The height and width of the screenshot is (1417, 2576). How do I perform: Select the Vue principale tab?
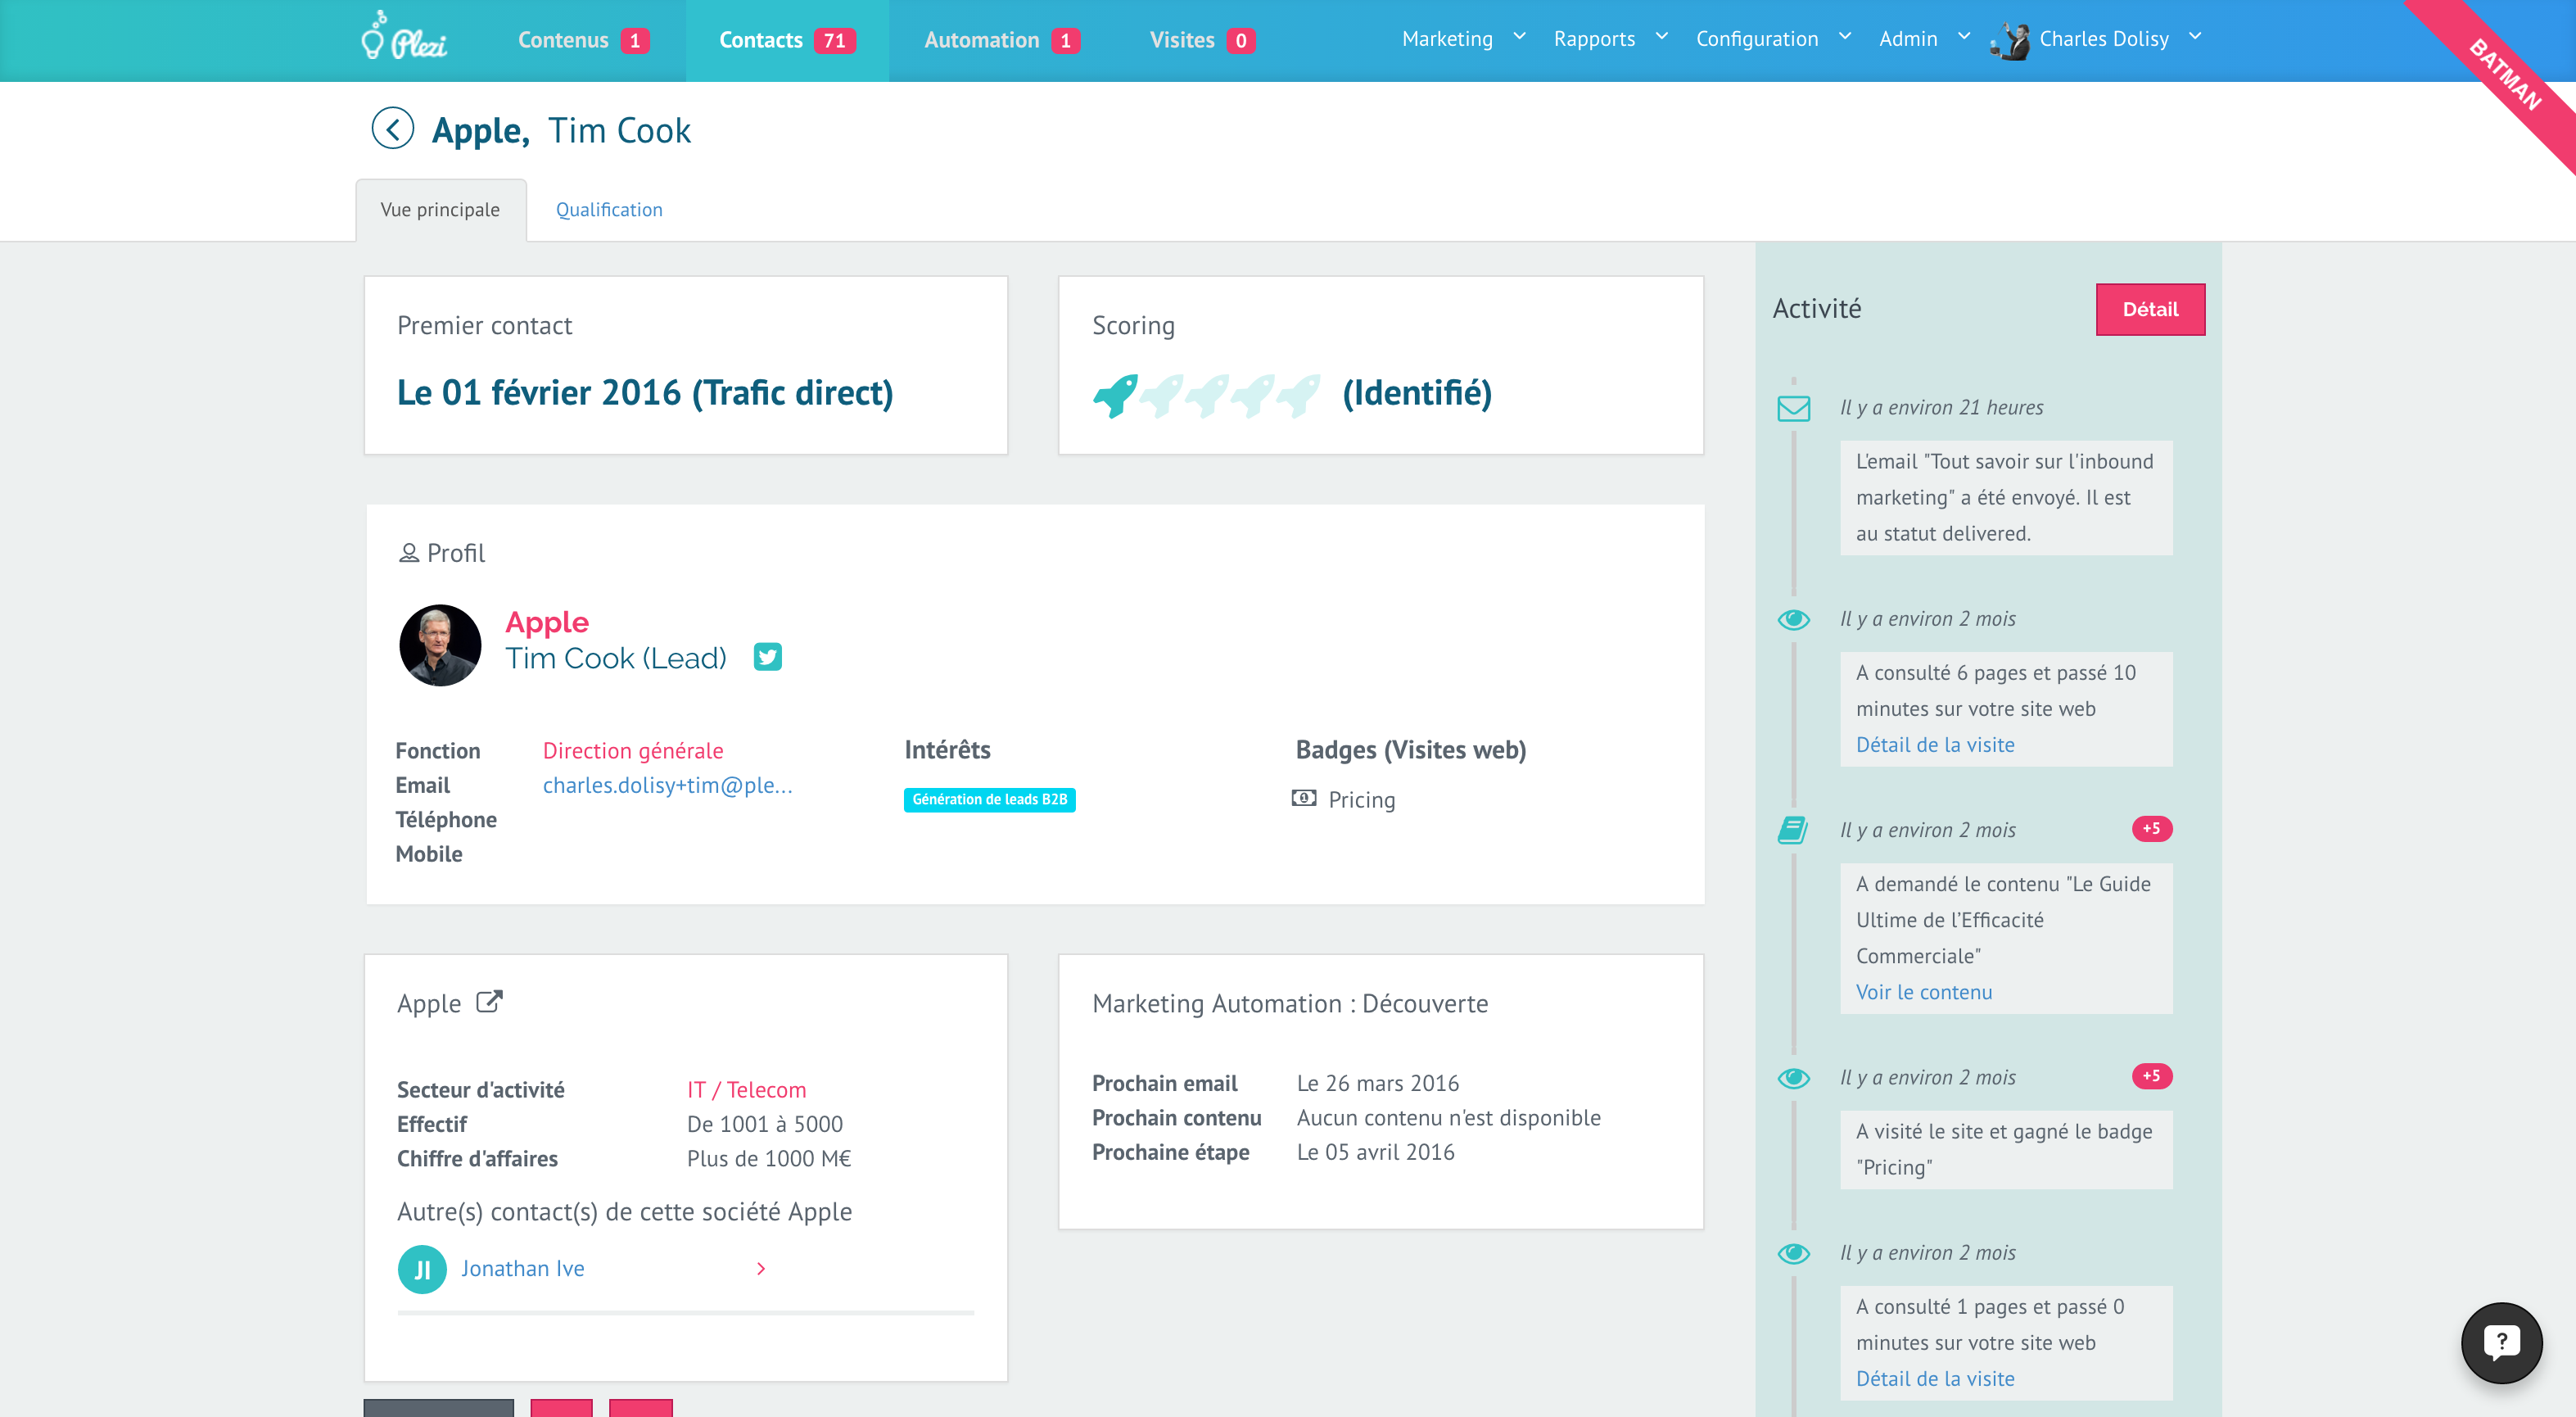(440, 210)
